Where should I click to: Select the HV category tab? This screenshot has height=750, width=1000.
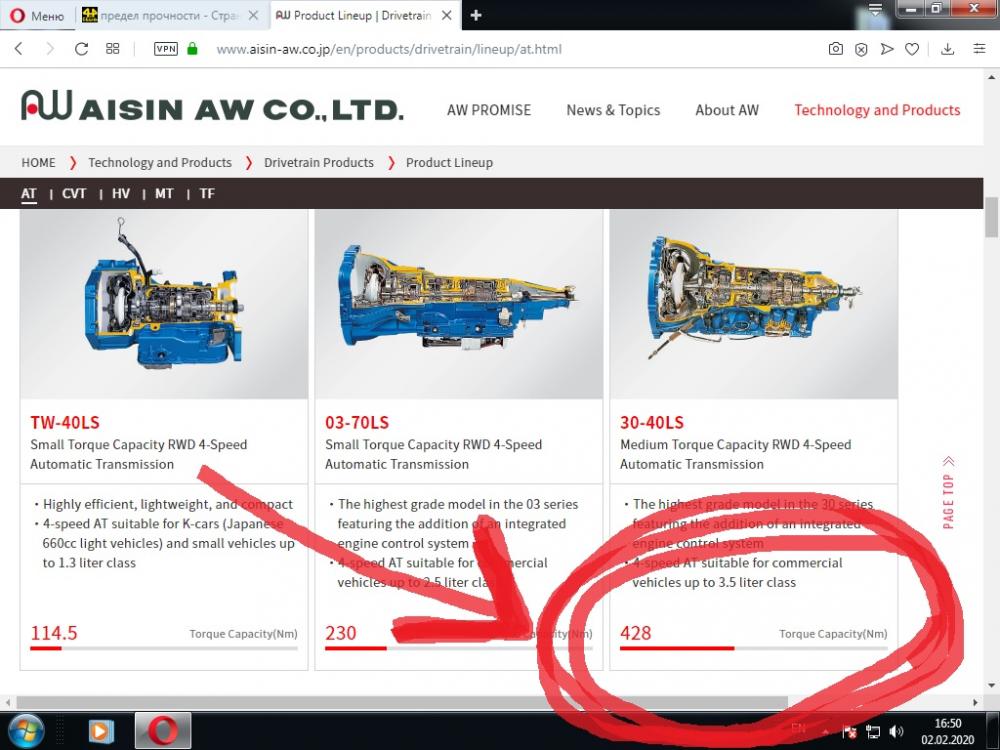coord(121,194)
